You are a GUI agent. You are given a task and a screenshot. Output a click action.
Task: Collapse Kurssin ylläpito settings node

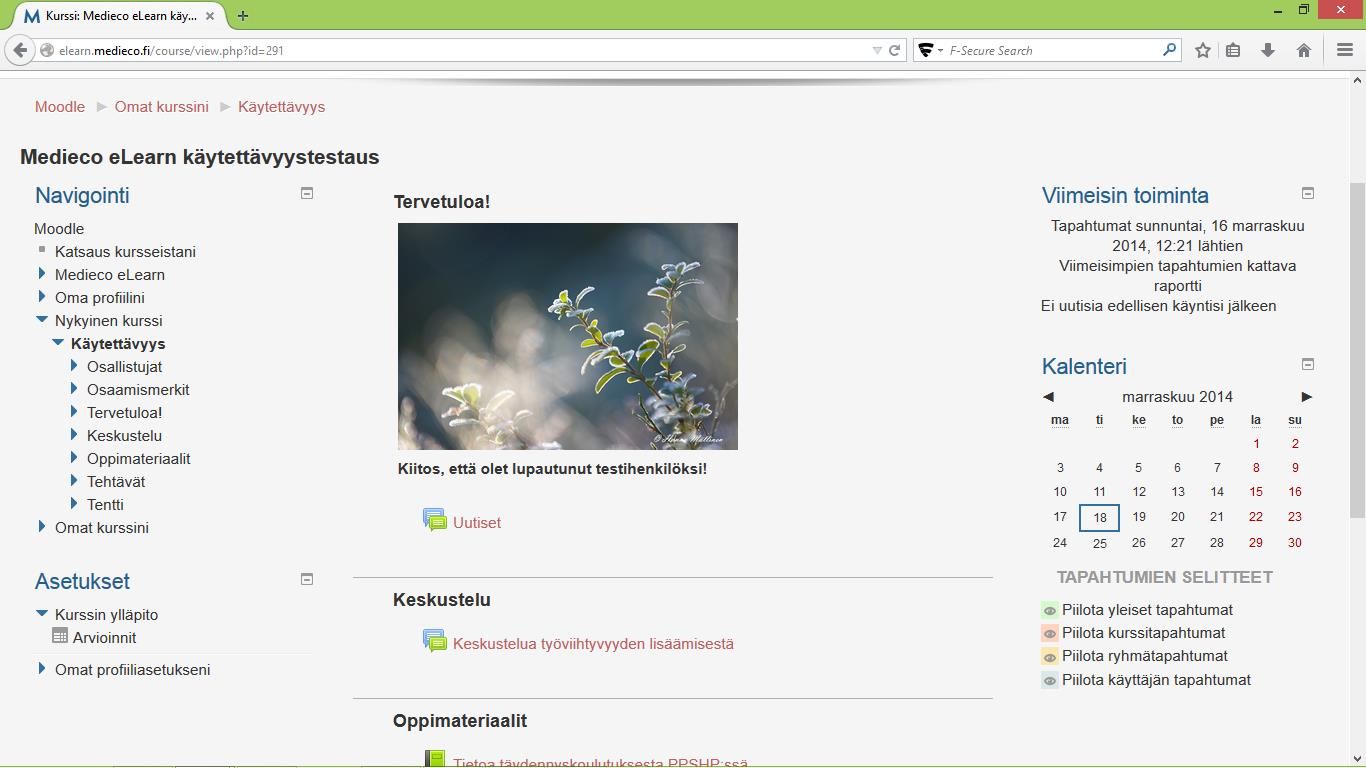tap(42, 614)
